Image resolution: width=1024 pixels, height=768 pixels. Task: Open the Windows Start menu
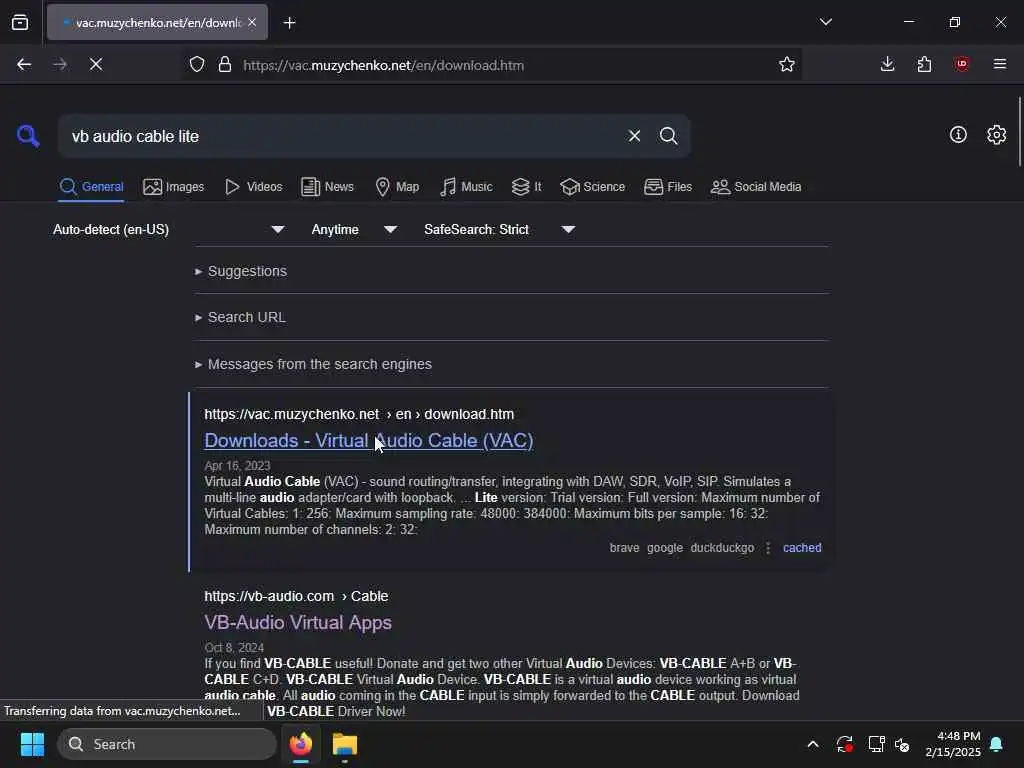click(32, 744)
